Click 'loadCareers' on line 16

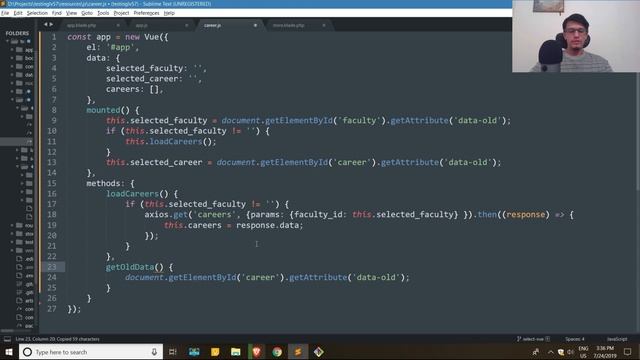click(x=132, y=194)
